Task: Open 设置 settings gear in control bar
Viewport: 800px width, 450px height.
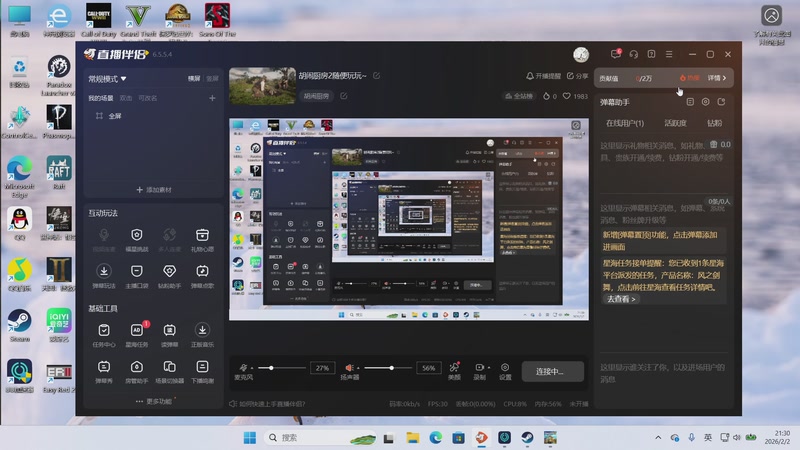Action: (505, 371)
